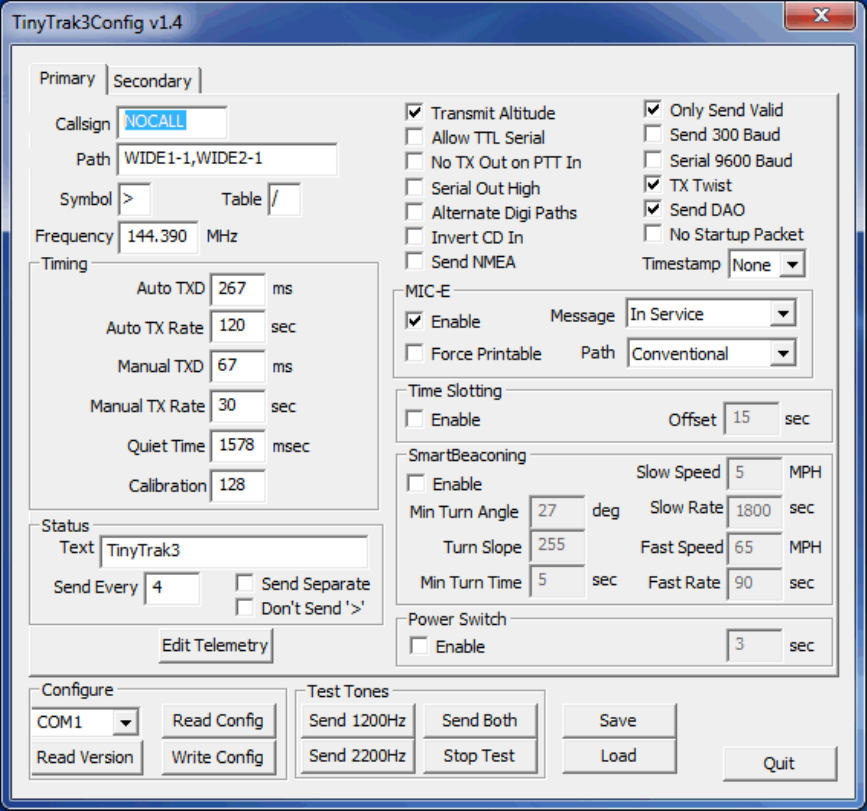Click Stop Test to end tones
The height and width of the screenshot is (811, 867).
[x=480, y=757]
